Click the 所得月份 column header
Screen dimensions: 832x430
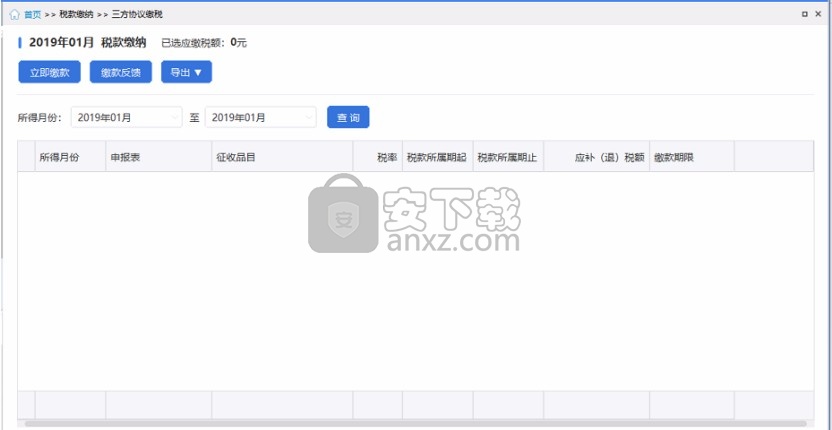click(71, 157)
